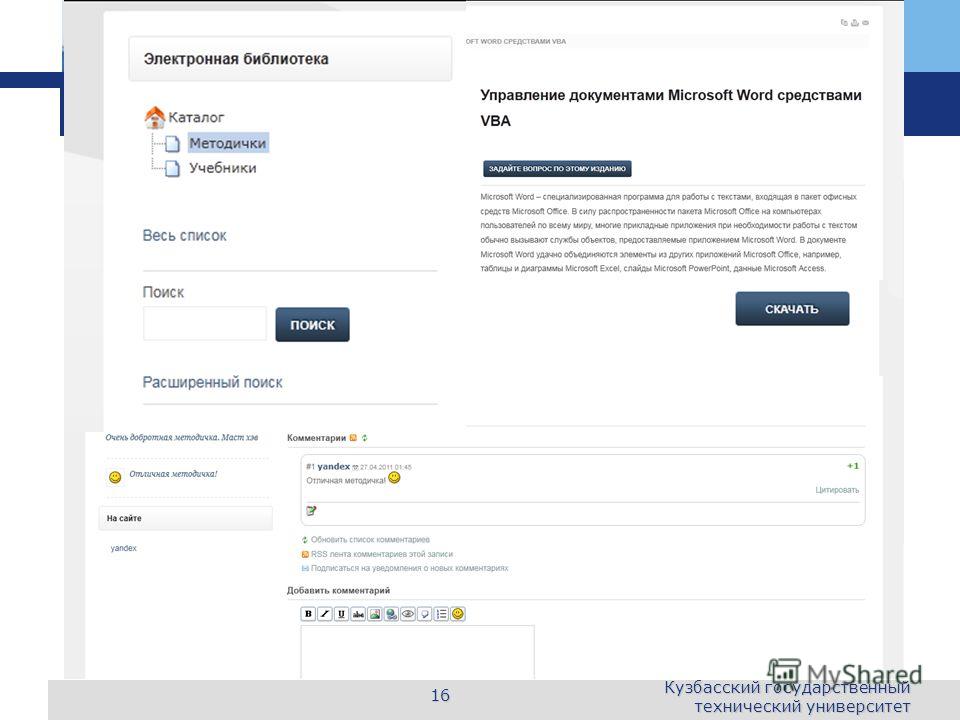Open the yandex author link in comment

(x=334, y=467)
